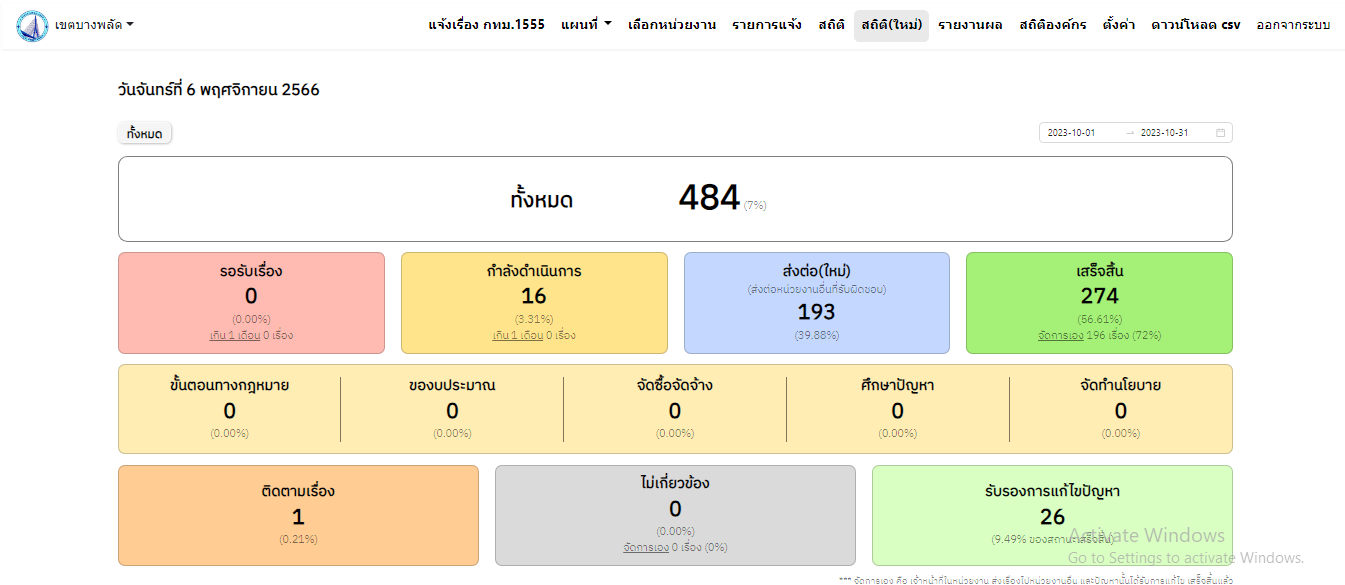1345x585 pixels.
Task: Click the end date field 2023-10-31
Action: [1164, 133]
